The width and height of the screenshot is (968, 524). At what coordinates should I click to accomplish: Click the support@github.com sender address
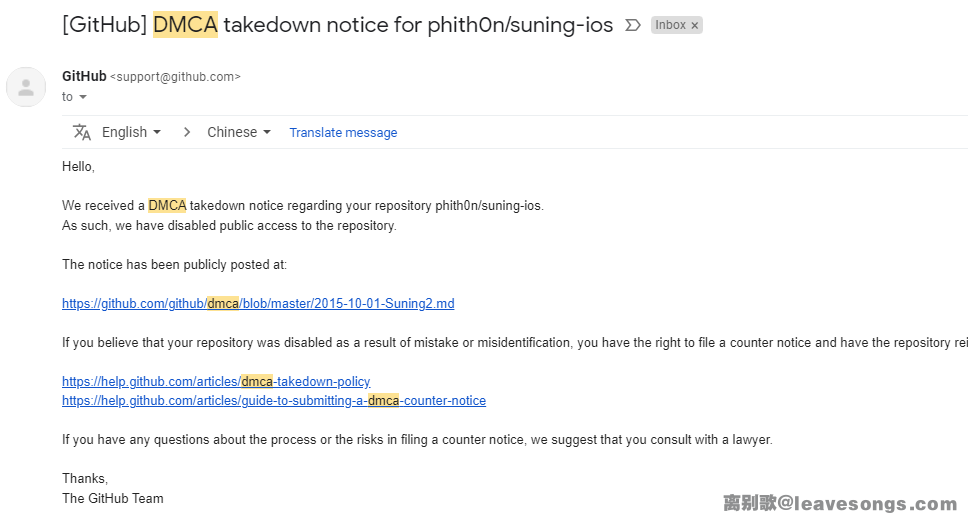click(x=175, y=77)
